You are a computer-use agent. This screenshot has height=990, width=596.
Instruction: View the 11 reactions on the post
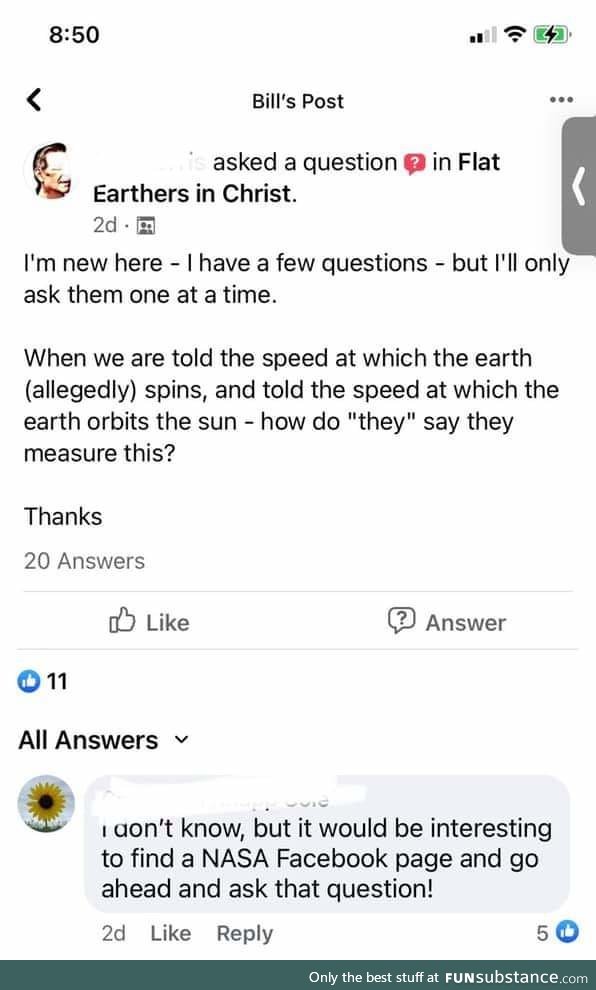42,681
